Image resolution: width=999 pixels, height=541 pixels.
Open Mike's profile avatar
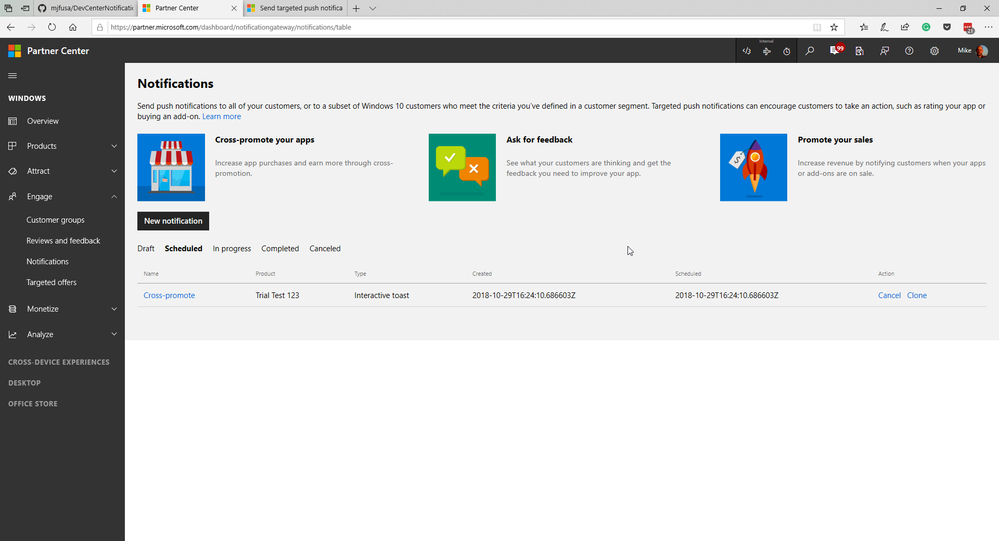pos(982,51)
